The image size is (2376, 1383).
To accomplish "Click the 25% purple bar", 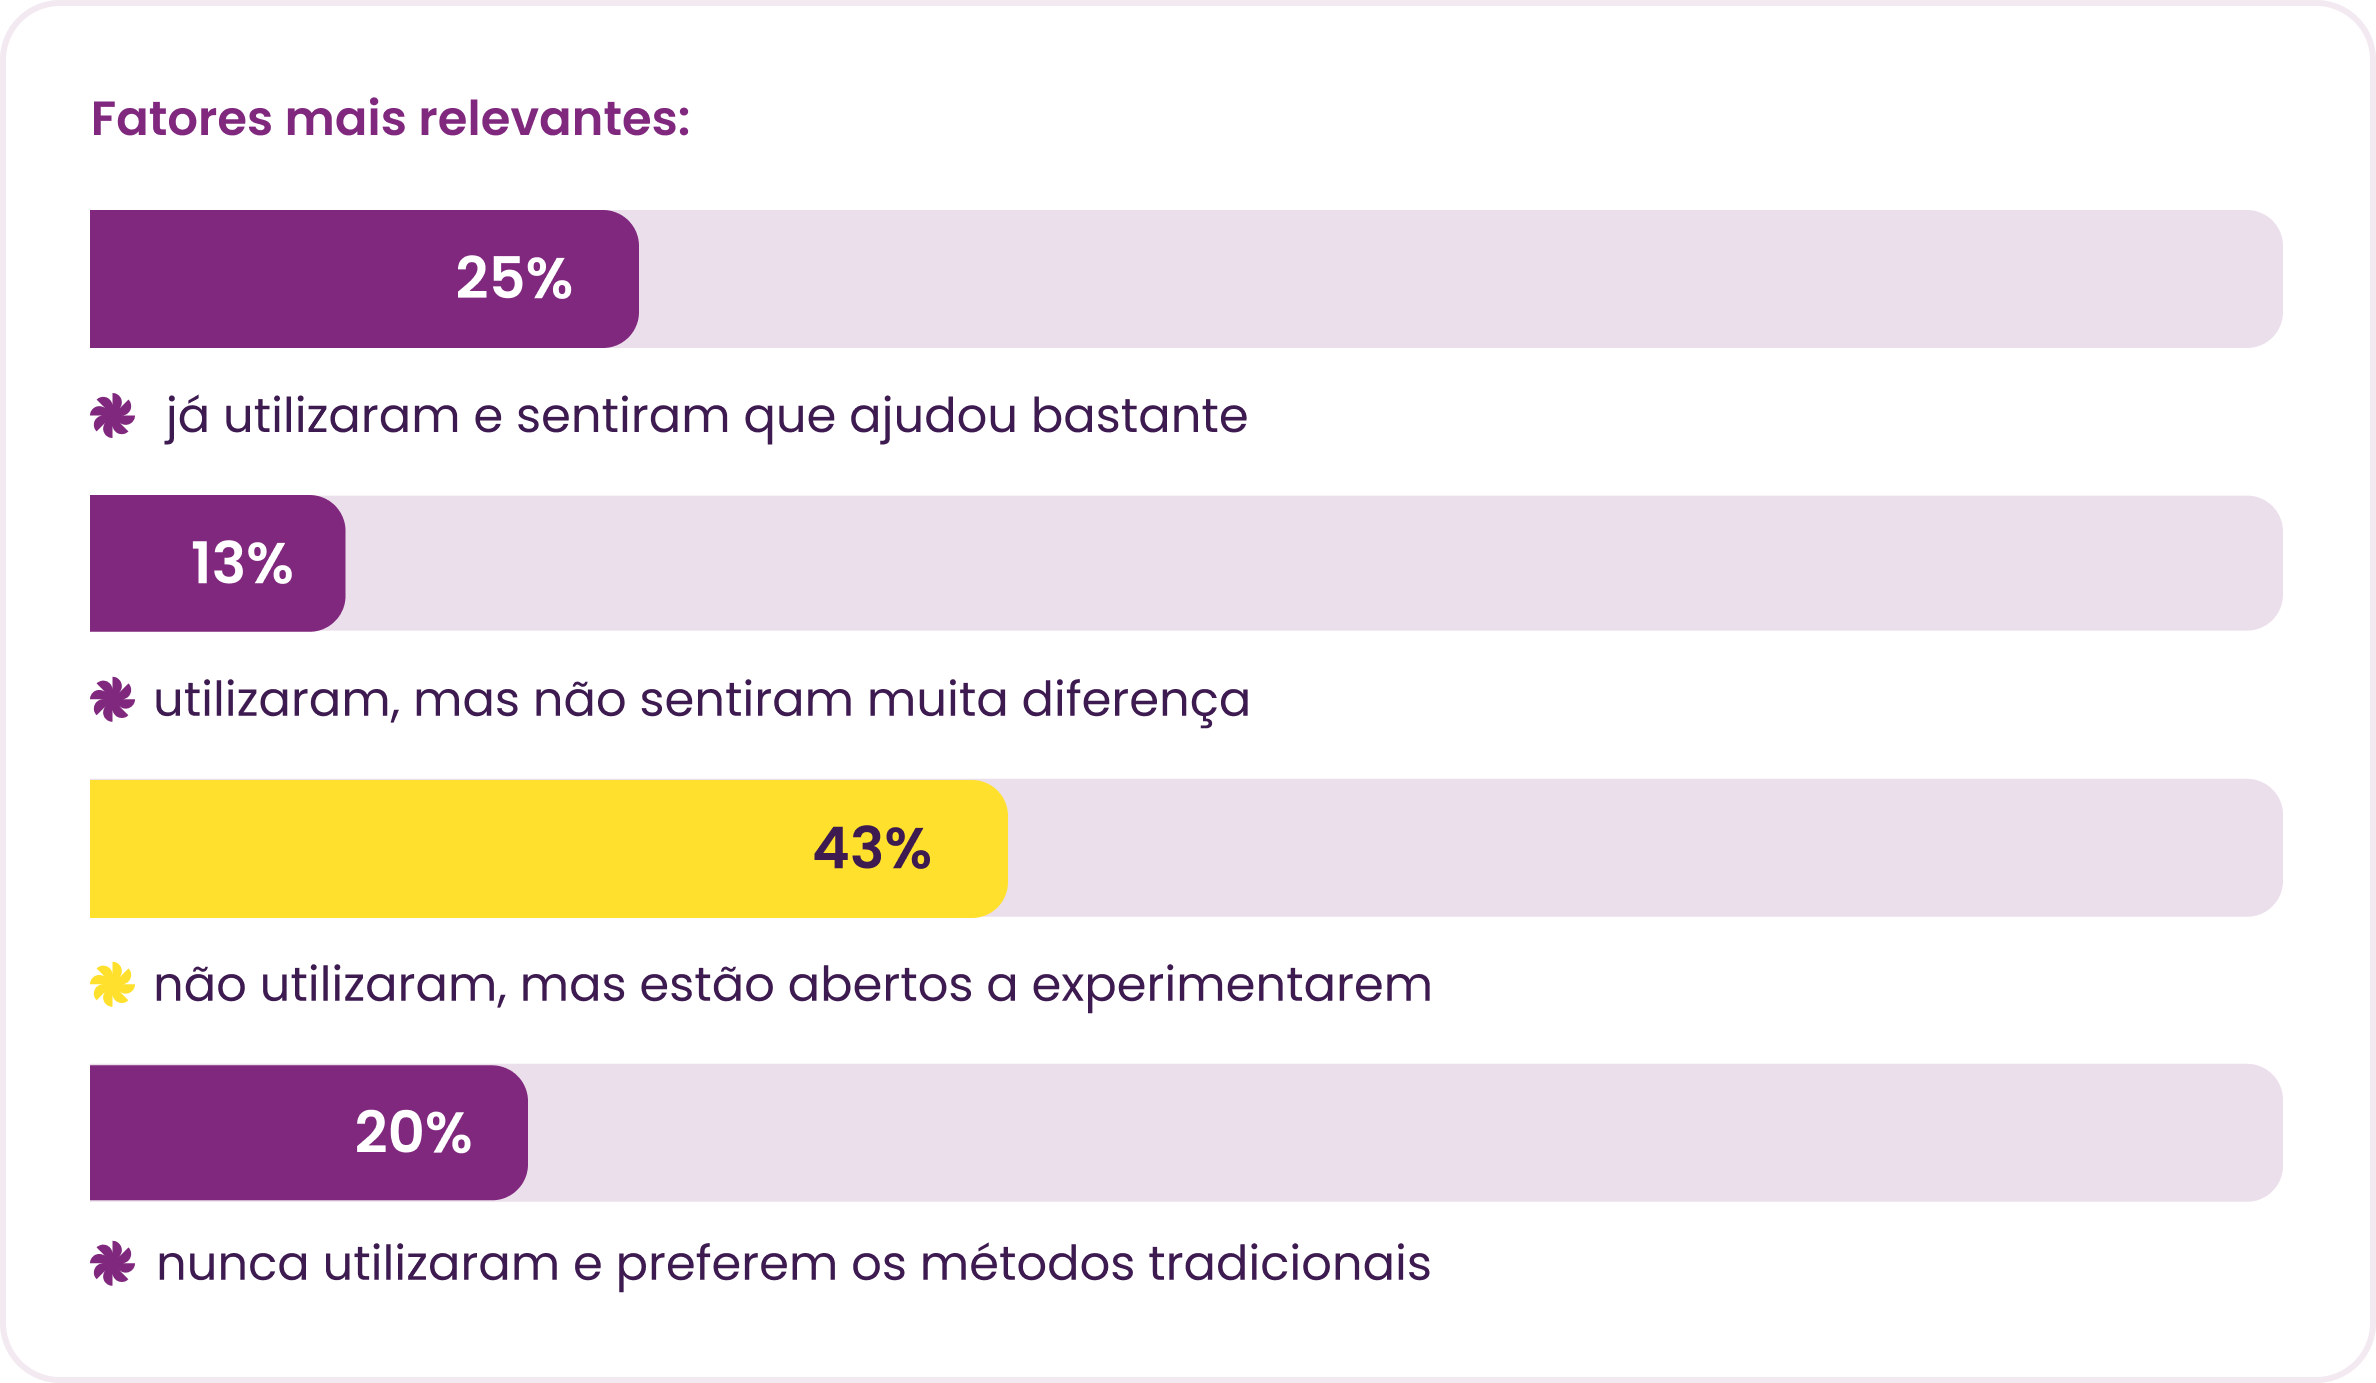I will point(364,279).
